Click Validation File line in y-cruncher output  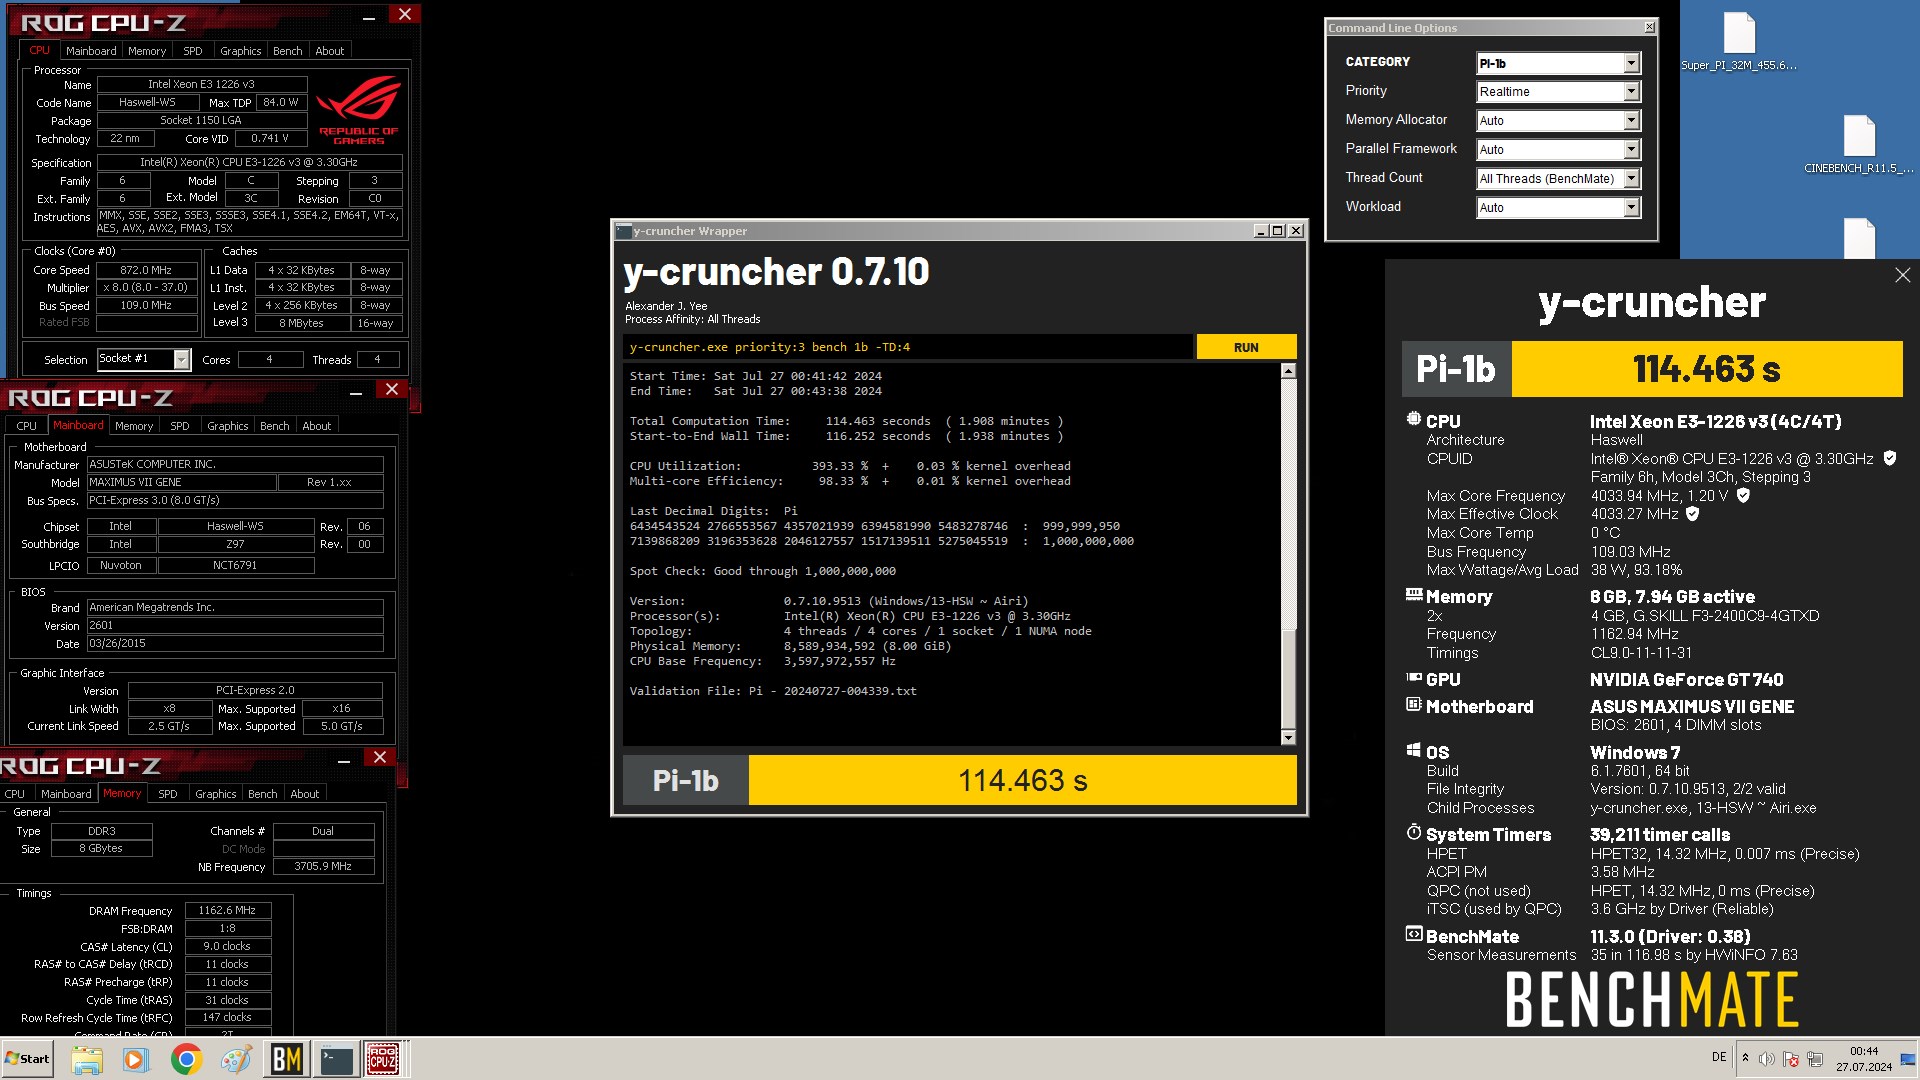pyautogui.click(x=772, y=691)
